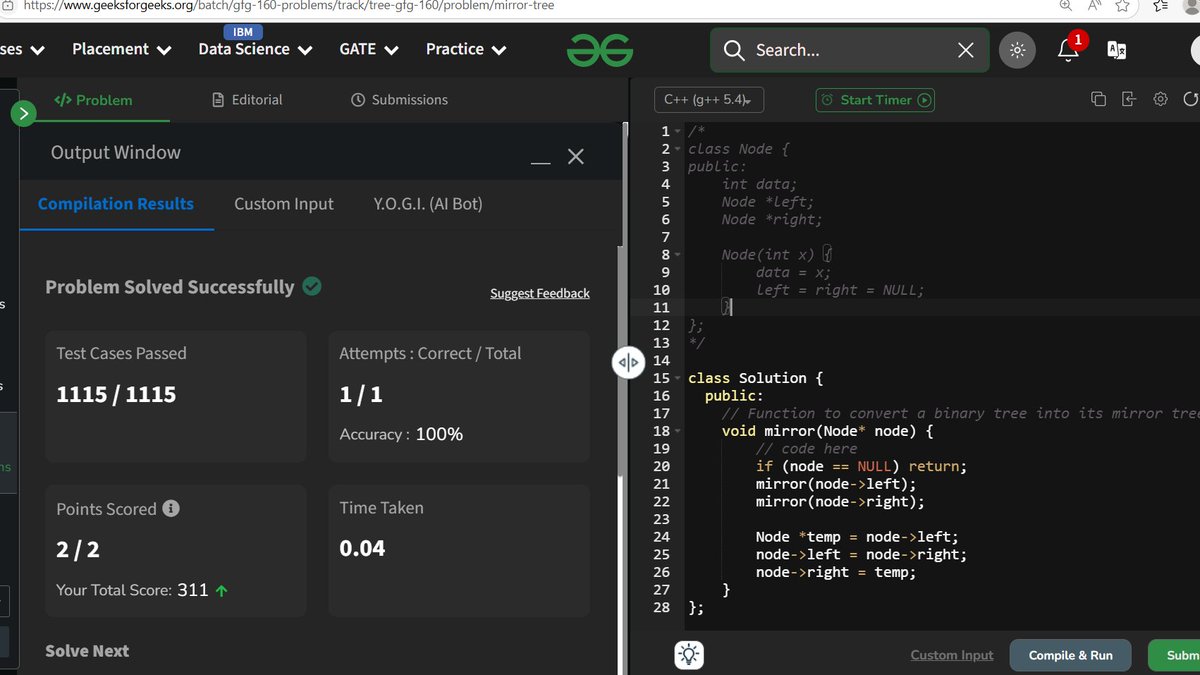Click the Compile & Run button
This screenshot has height=675, width=1200.
[x=1071, y=655]
